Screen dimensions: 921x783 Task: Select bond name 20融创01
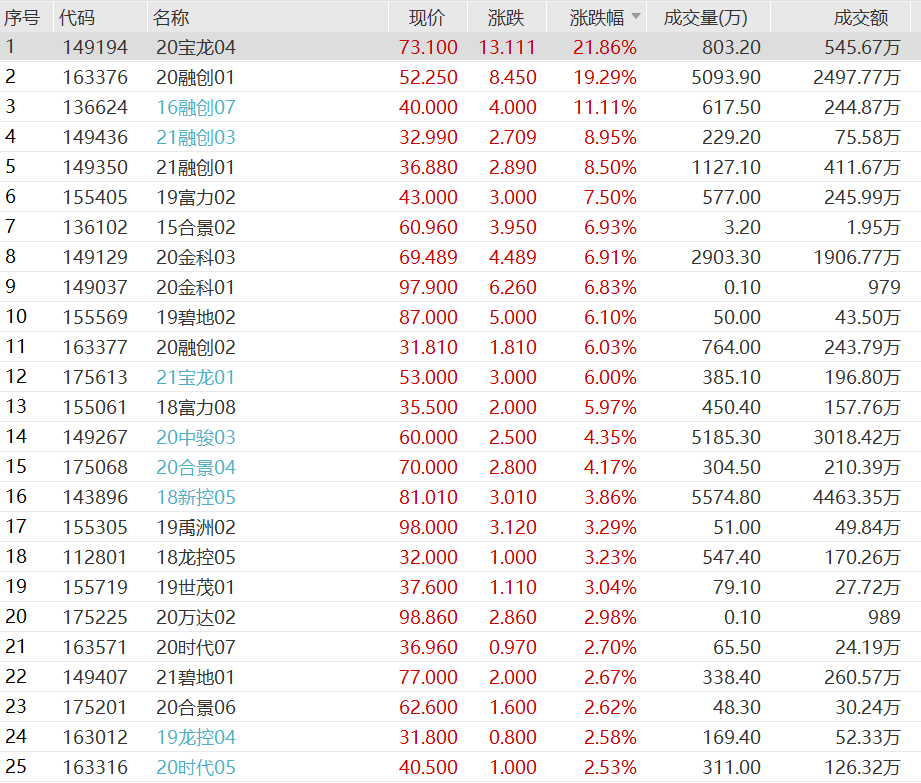pyautogui.click(x=196, y=77)
